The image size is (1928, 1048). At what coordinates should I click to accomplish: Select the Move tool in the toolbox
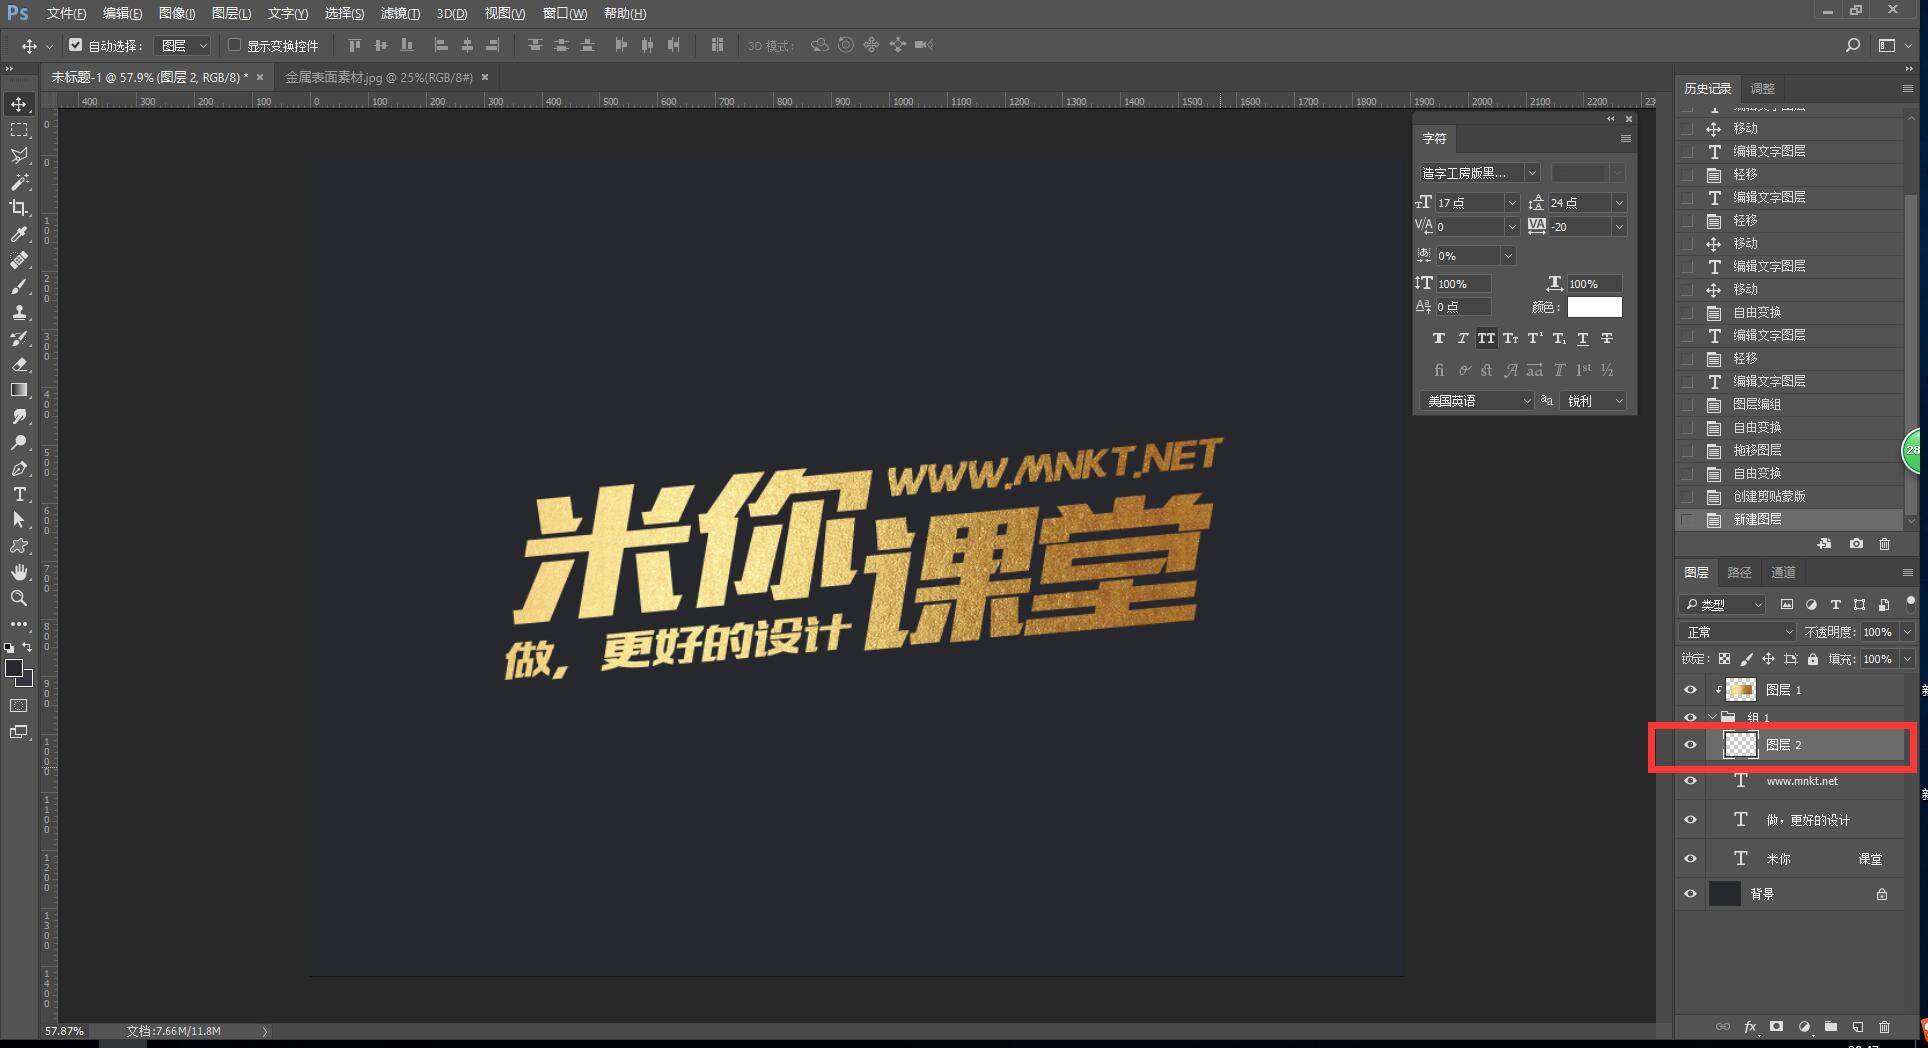19,104
